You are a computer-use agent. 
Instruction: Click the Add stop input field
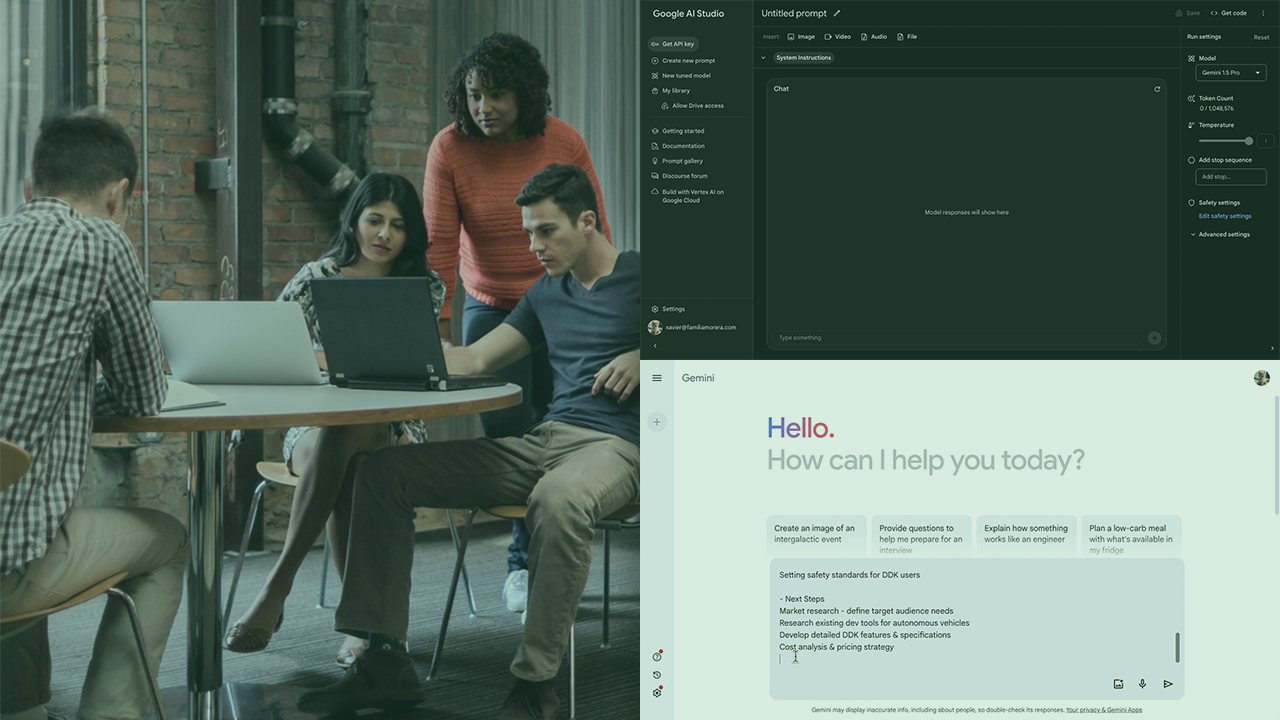coord(1230,177)
